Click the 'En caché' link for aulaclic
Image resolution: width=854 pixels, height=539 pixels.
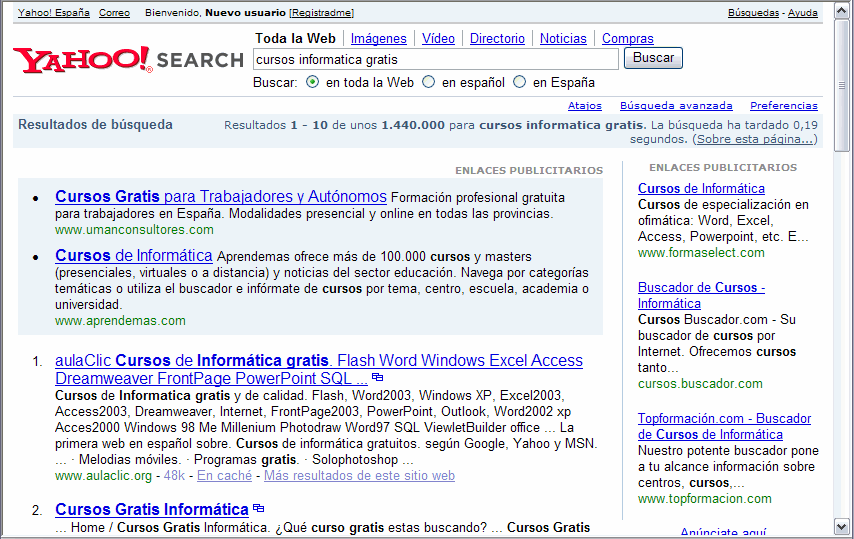[x=224, y=475]
